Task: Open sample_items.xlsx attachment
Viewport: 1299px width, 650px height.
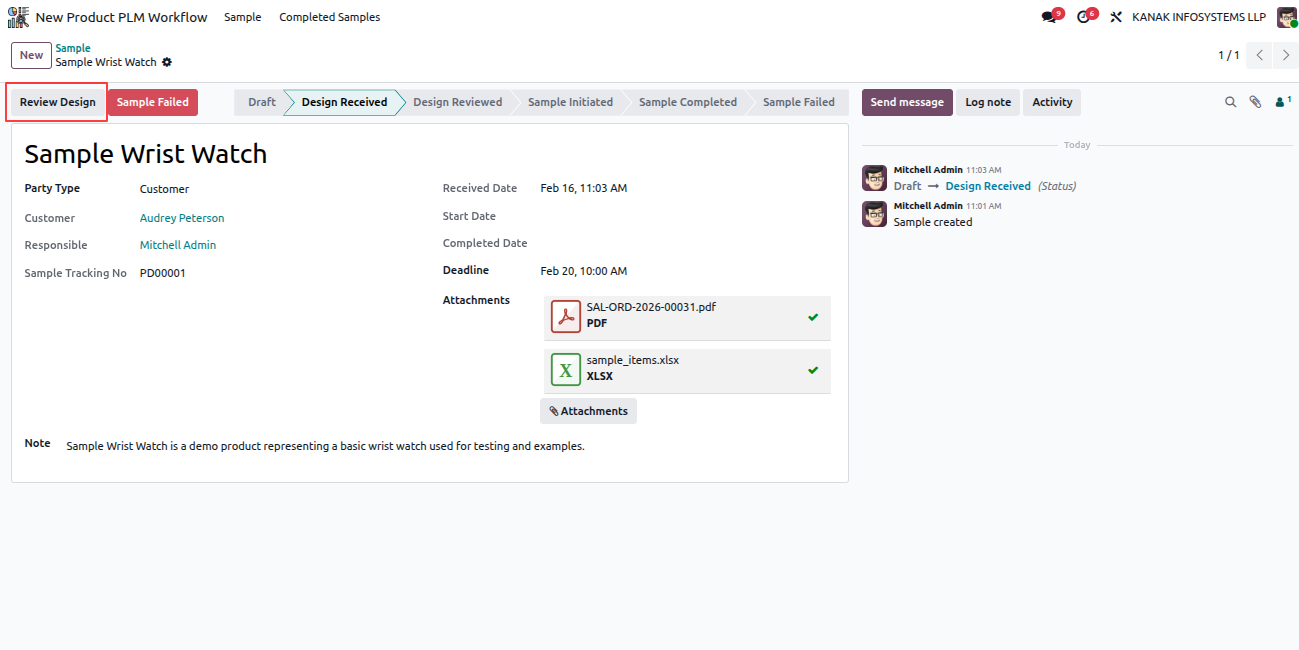Action: (x=633, y=360)
